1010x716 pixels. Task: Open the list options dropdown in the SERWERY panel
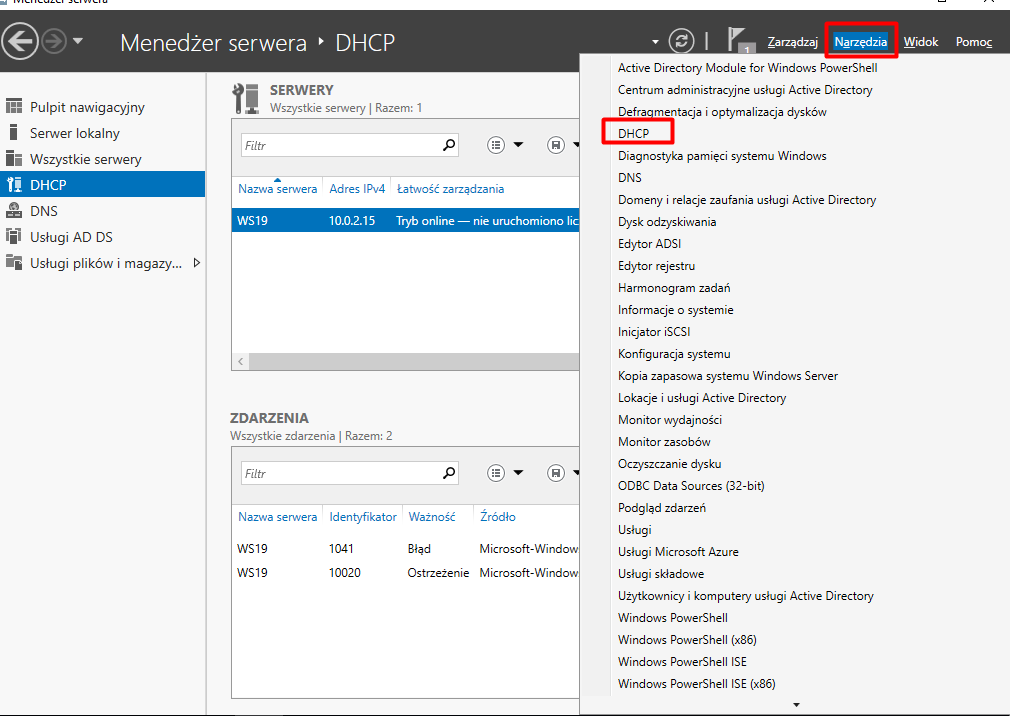[x=505, y=145]
